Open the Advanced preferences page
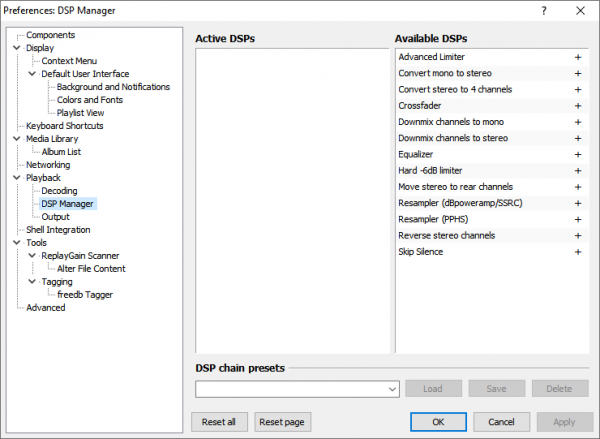The width and height of the screenshot is (600, 439). (45, 308)
